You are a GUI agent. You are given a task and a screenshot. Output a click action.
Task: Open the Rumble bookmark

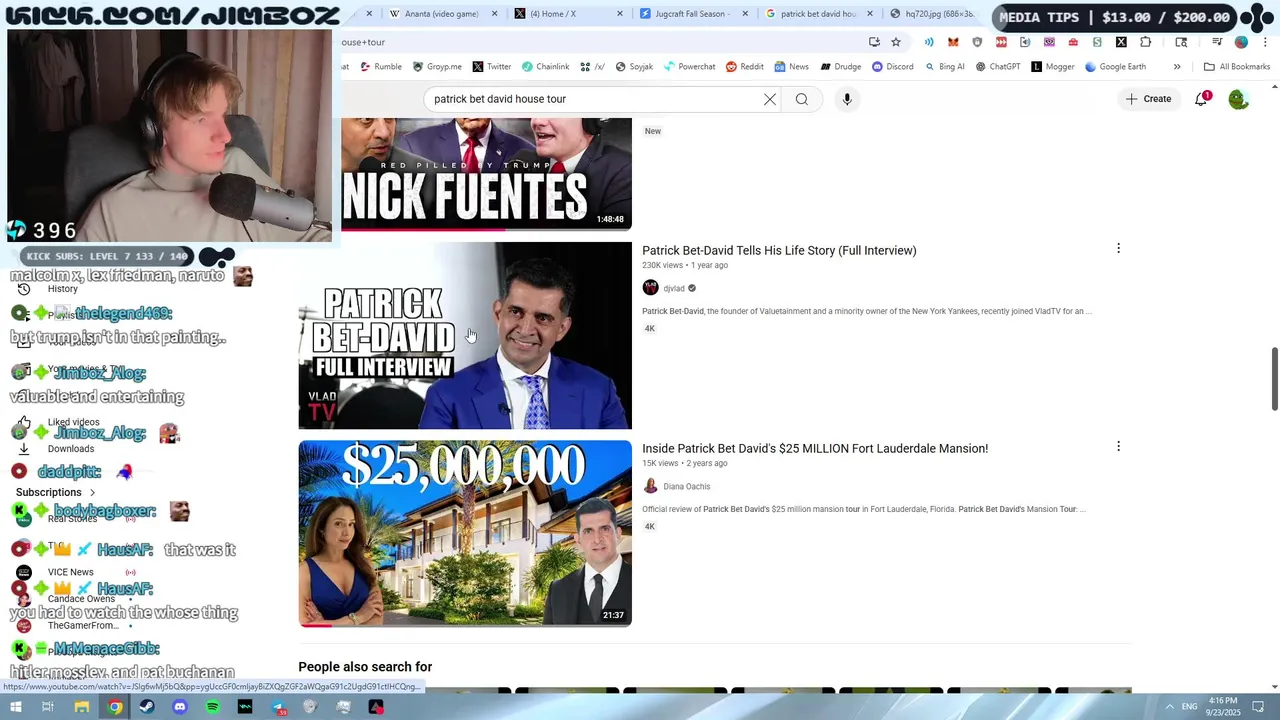(x=381, y=67)
